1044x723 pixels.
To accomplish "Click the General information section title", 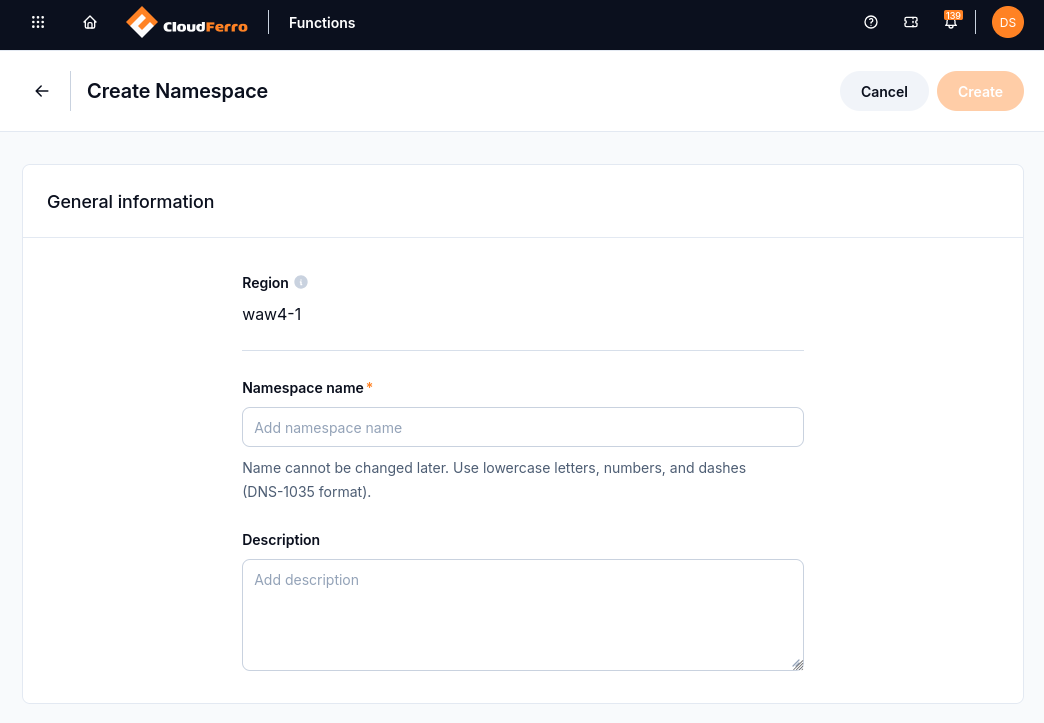I will pyautogui.click(x=130, y=202).
